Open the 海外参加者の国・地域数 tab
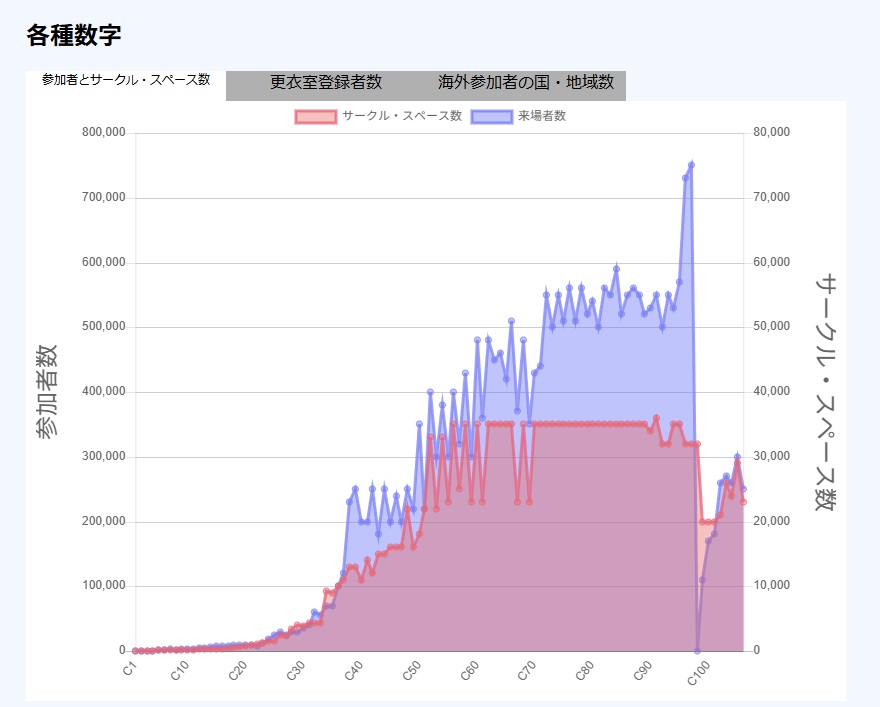Image resolution: width=880 pixels, height=707 pixels. coord(526,82)
